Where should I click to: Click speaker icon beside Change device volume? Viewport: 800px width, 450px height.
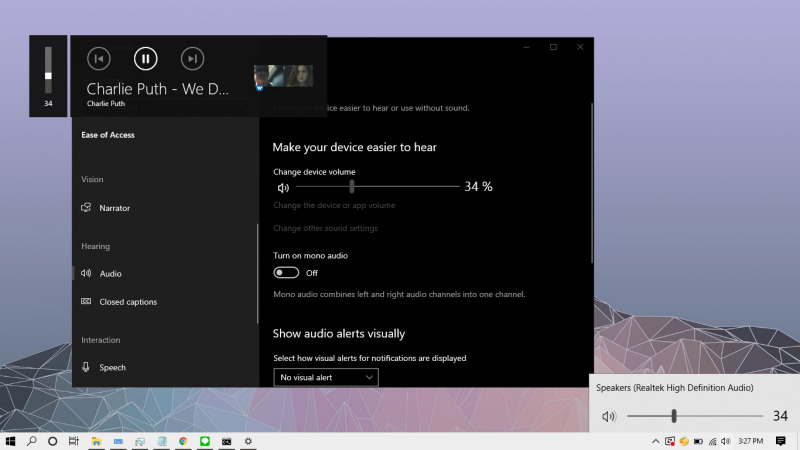tap(283, 188)
